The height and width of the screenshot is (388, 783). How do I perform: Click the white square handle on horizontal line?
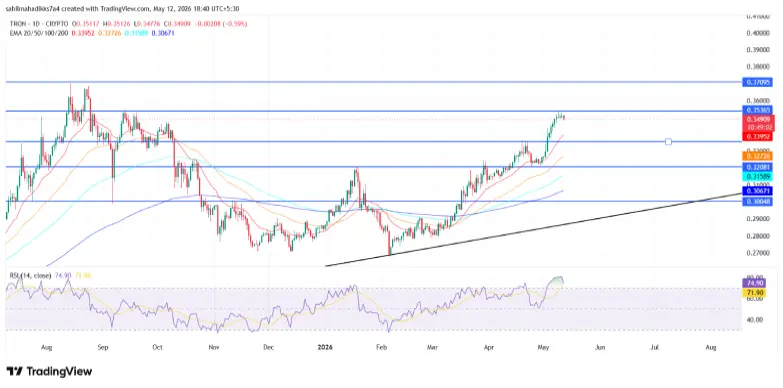[668, 142]
